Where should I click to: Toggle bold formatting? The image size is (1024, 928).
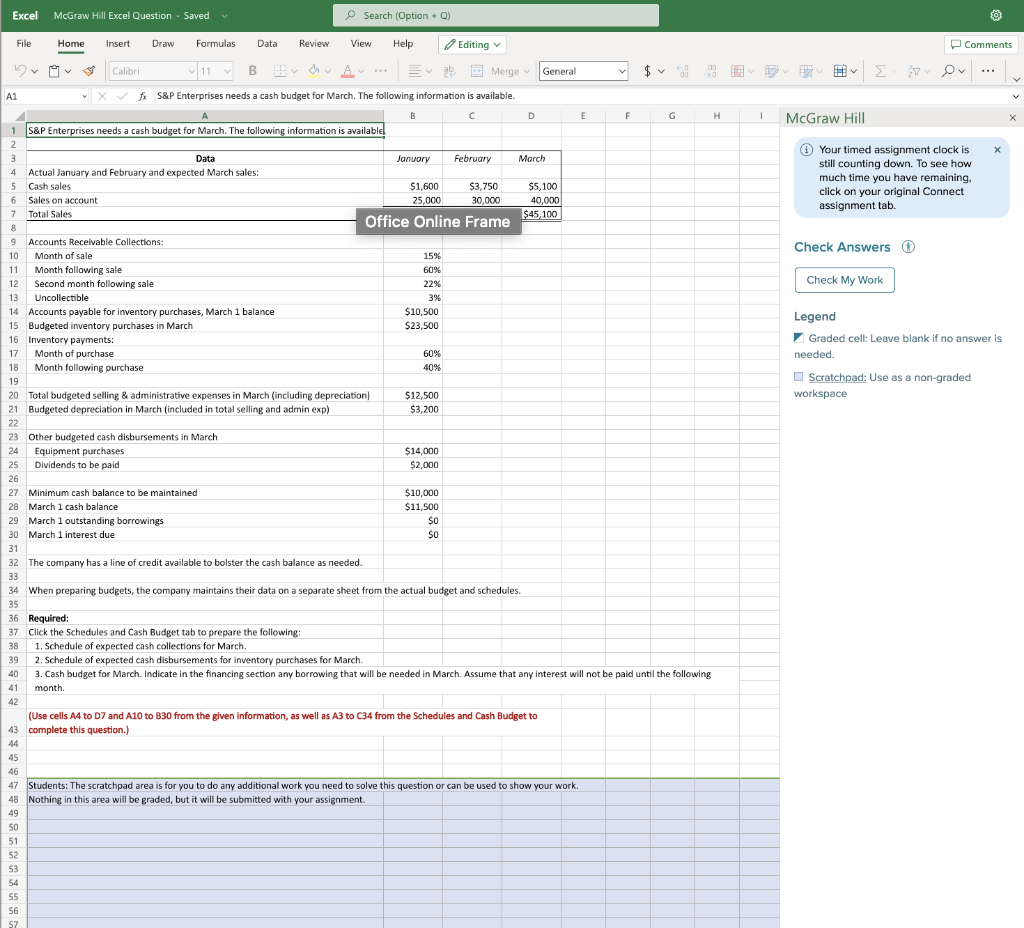click(x=253, y=71)
